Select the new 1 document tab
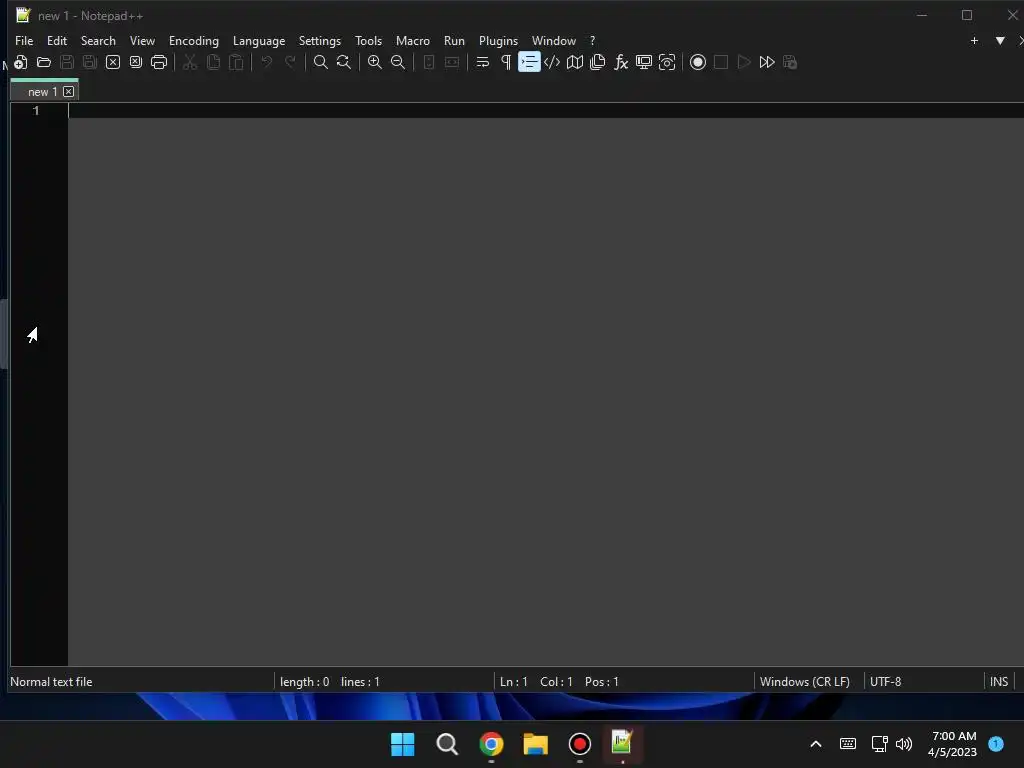 point(42,92)
